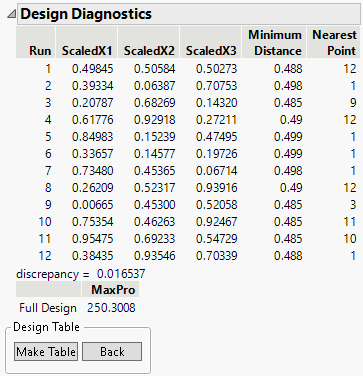Select ScaledX2 value 0.68269
The width and height of the screenshot is (363, 376).
coord(155,103)
